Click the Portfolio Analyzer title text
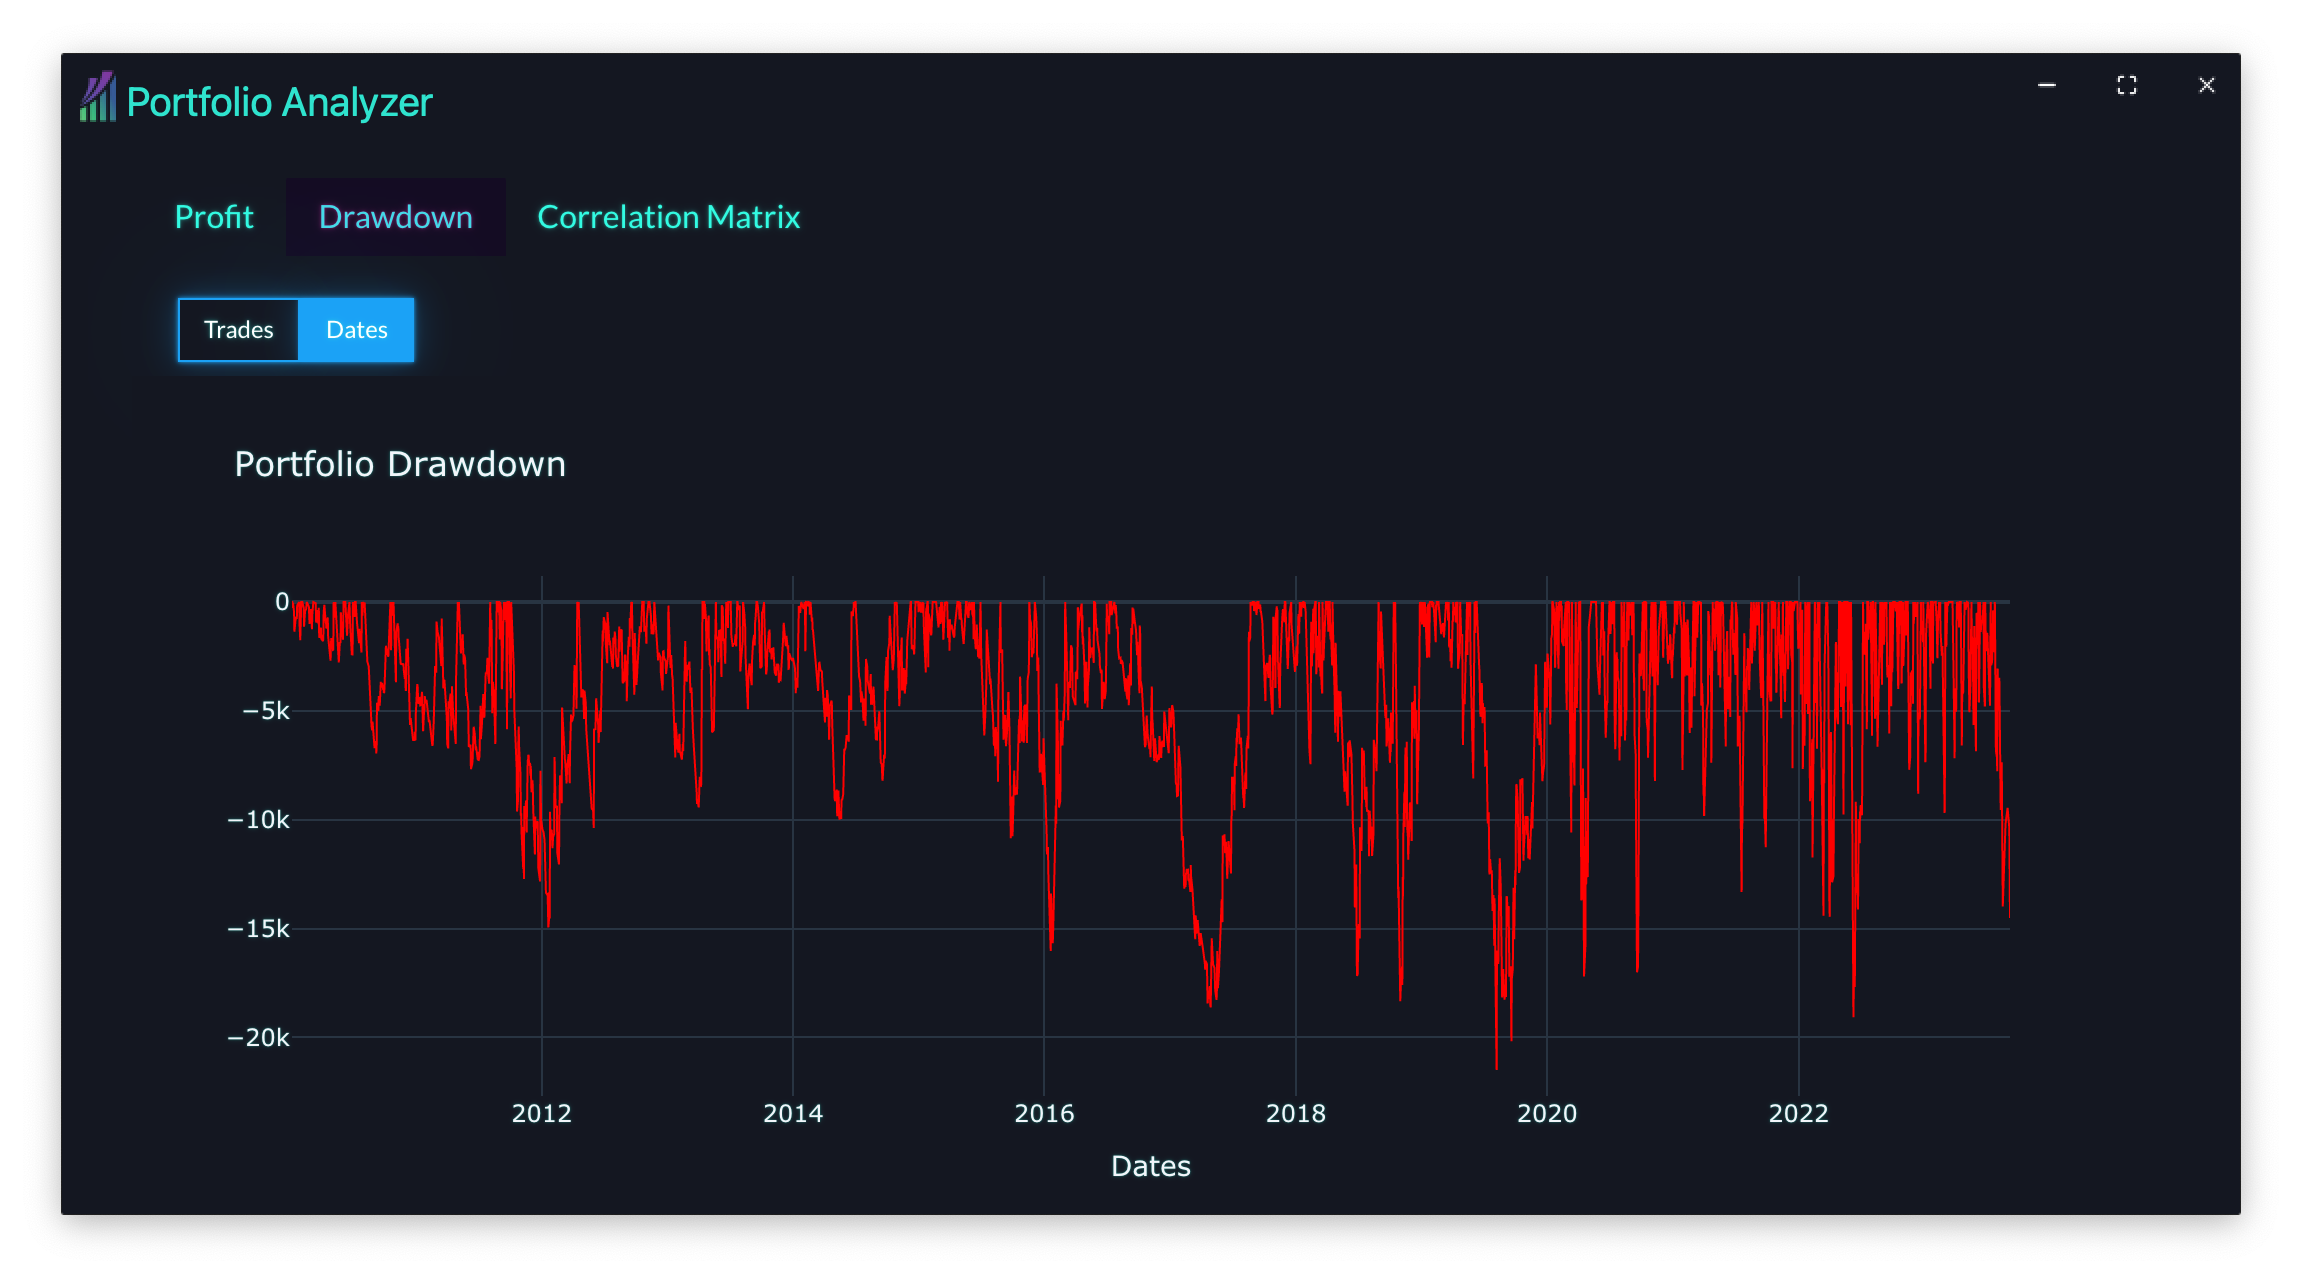This screenshot has width=2302, height=1284. (x=280, y=102)
